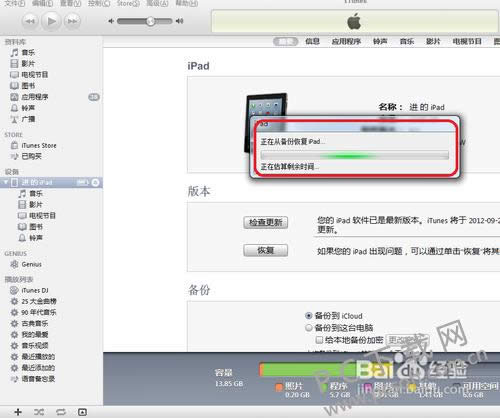Select 图书 in the library section
Image resolution: width=500 pixels, height=418 pixels.
[x=28, y=86]
